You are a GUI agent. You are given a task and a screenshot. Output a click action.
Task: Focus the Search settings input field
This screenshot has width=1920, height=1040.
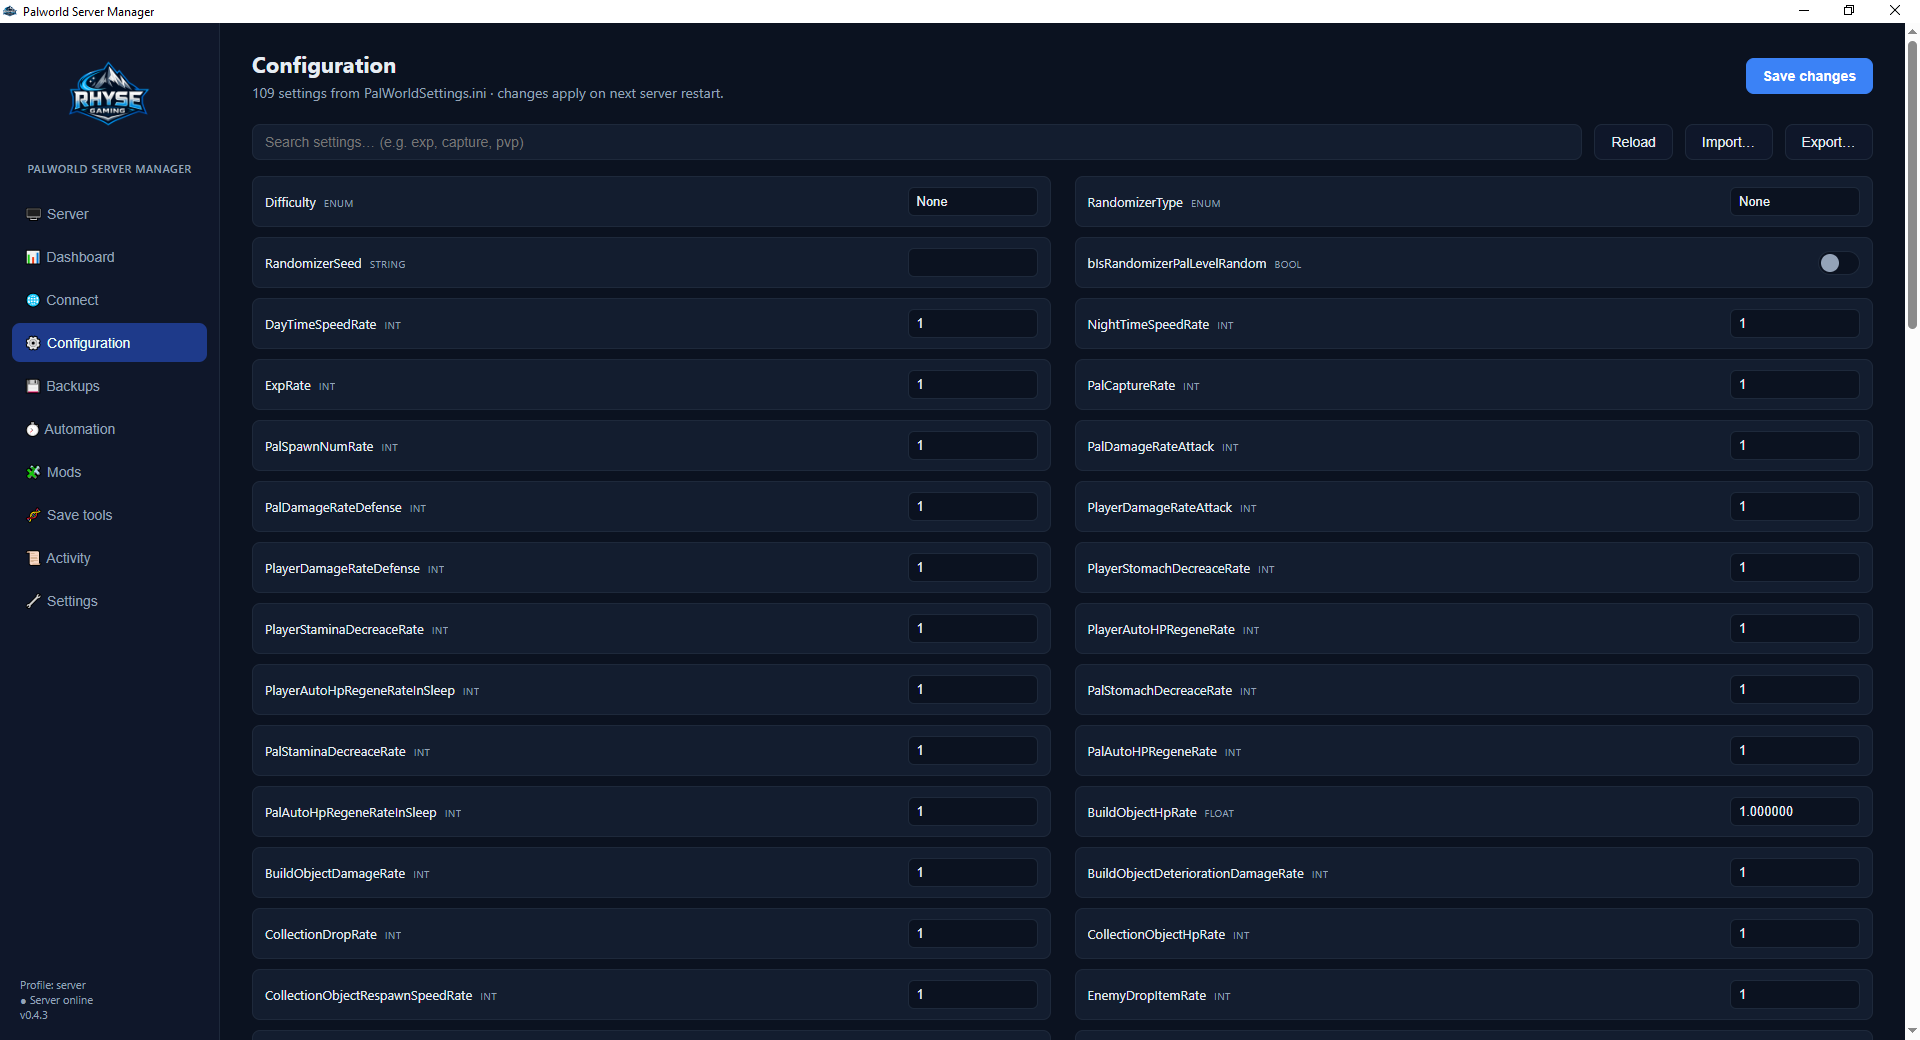point(916,142)
